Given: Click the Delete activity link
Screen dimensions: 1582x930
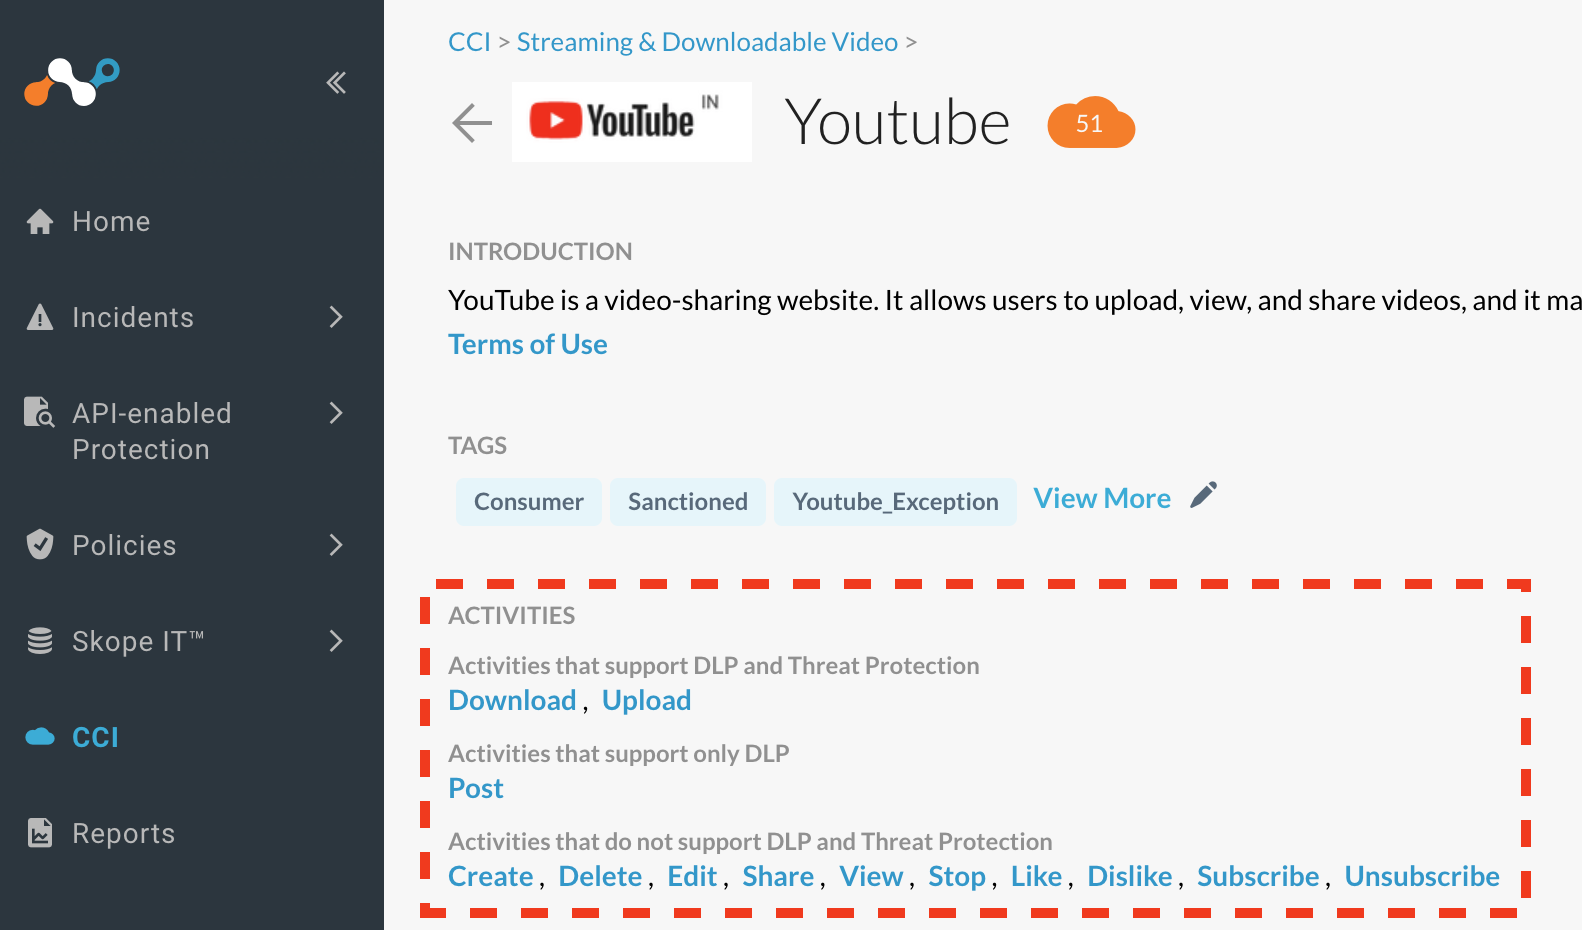Looking at the screenshot, I should (x=600, y=876).
